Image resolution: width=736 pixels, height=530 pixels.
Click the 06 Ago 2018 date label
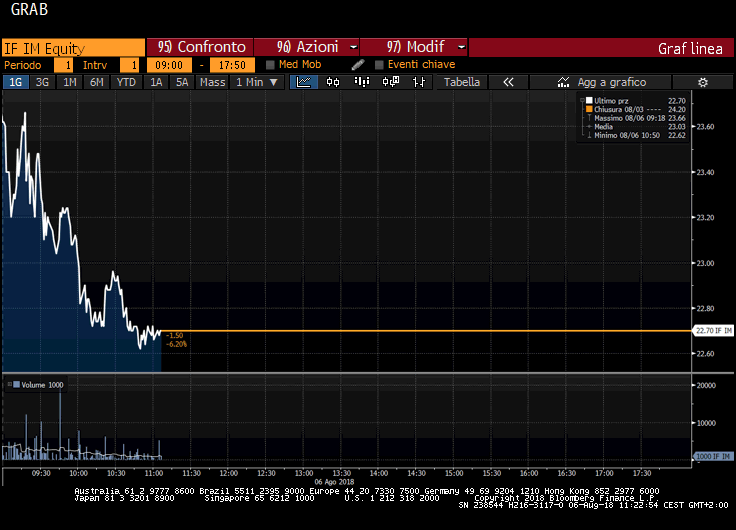(334, 482)
